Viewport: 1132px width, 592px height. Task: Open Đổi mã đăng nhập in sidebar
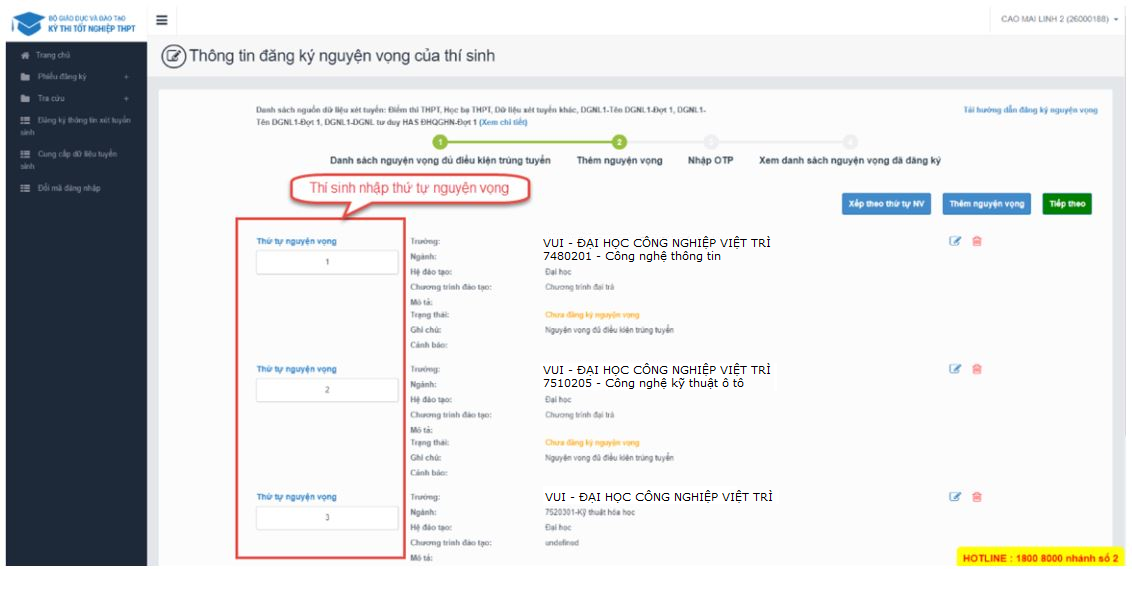coord(68,188)
